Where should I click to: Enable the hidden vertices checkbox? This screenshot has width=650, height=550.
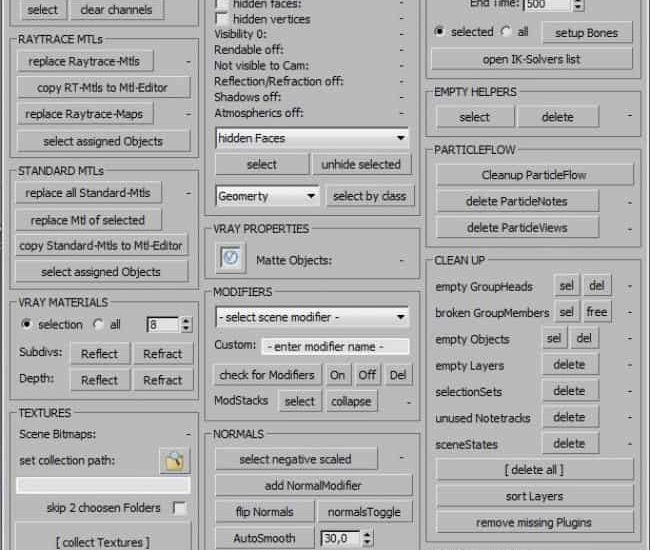[222, 19]
